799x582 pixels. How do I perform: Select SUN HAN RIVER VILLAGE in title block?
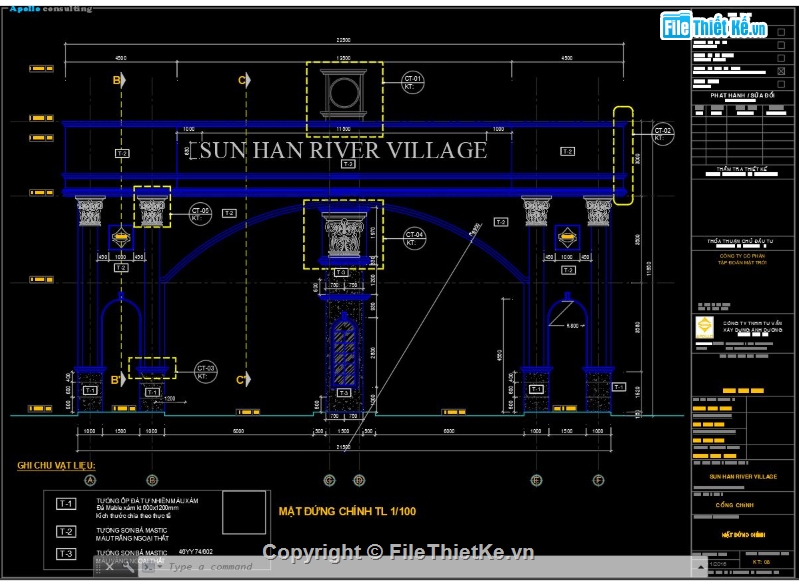[743, 477]
